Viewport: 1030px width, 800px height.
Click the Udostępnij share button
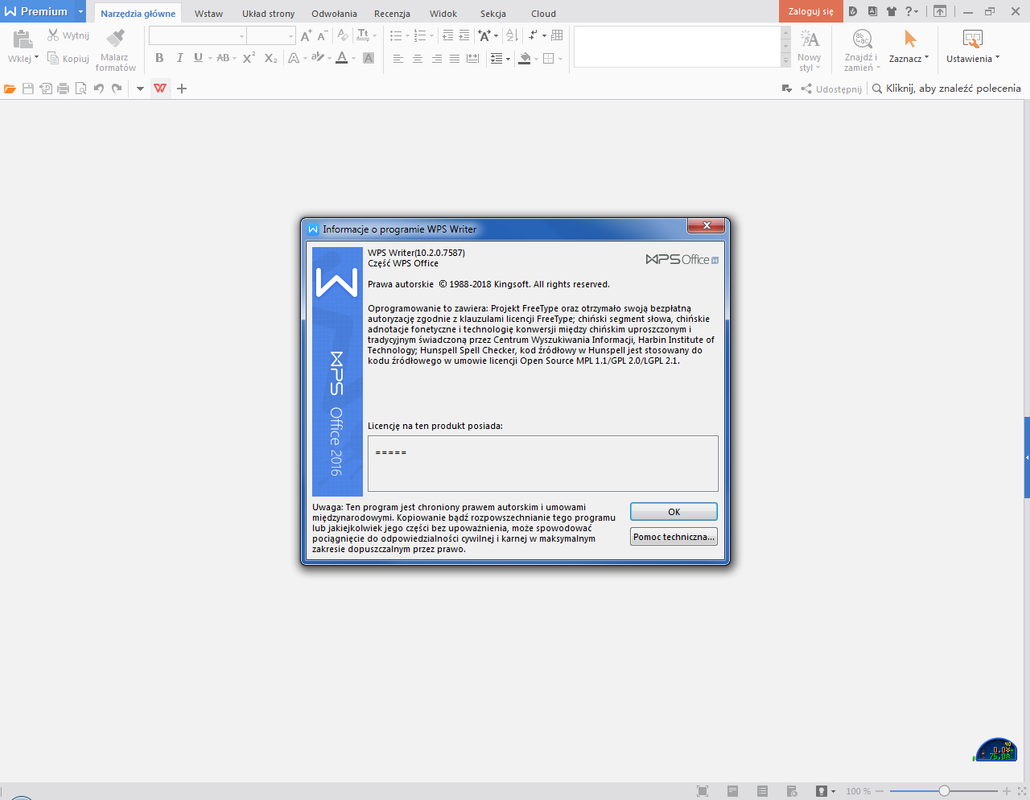click(831, 89)
